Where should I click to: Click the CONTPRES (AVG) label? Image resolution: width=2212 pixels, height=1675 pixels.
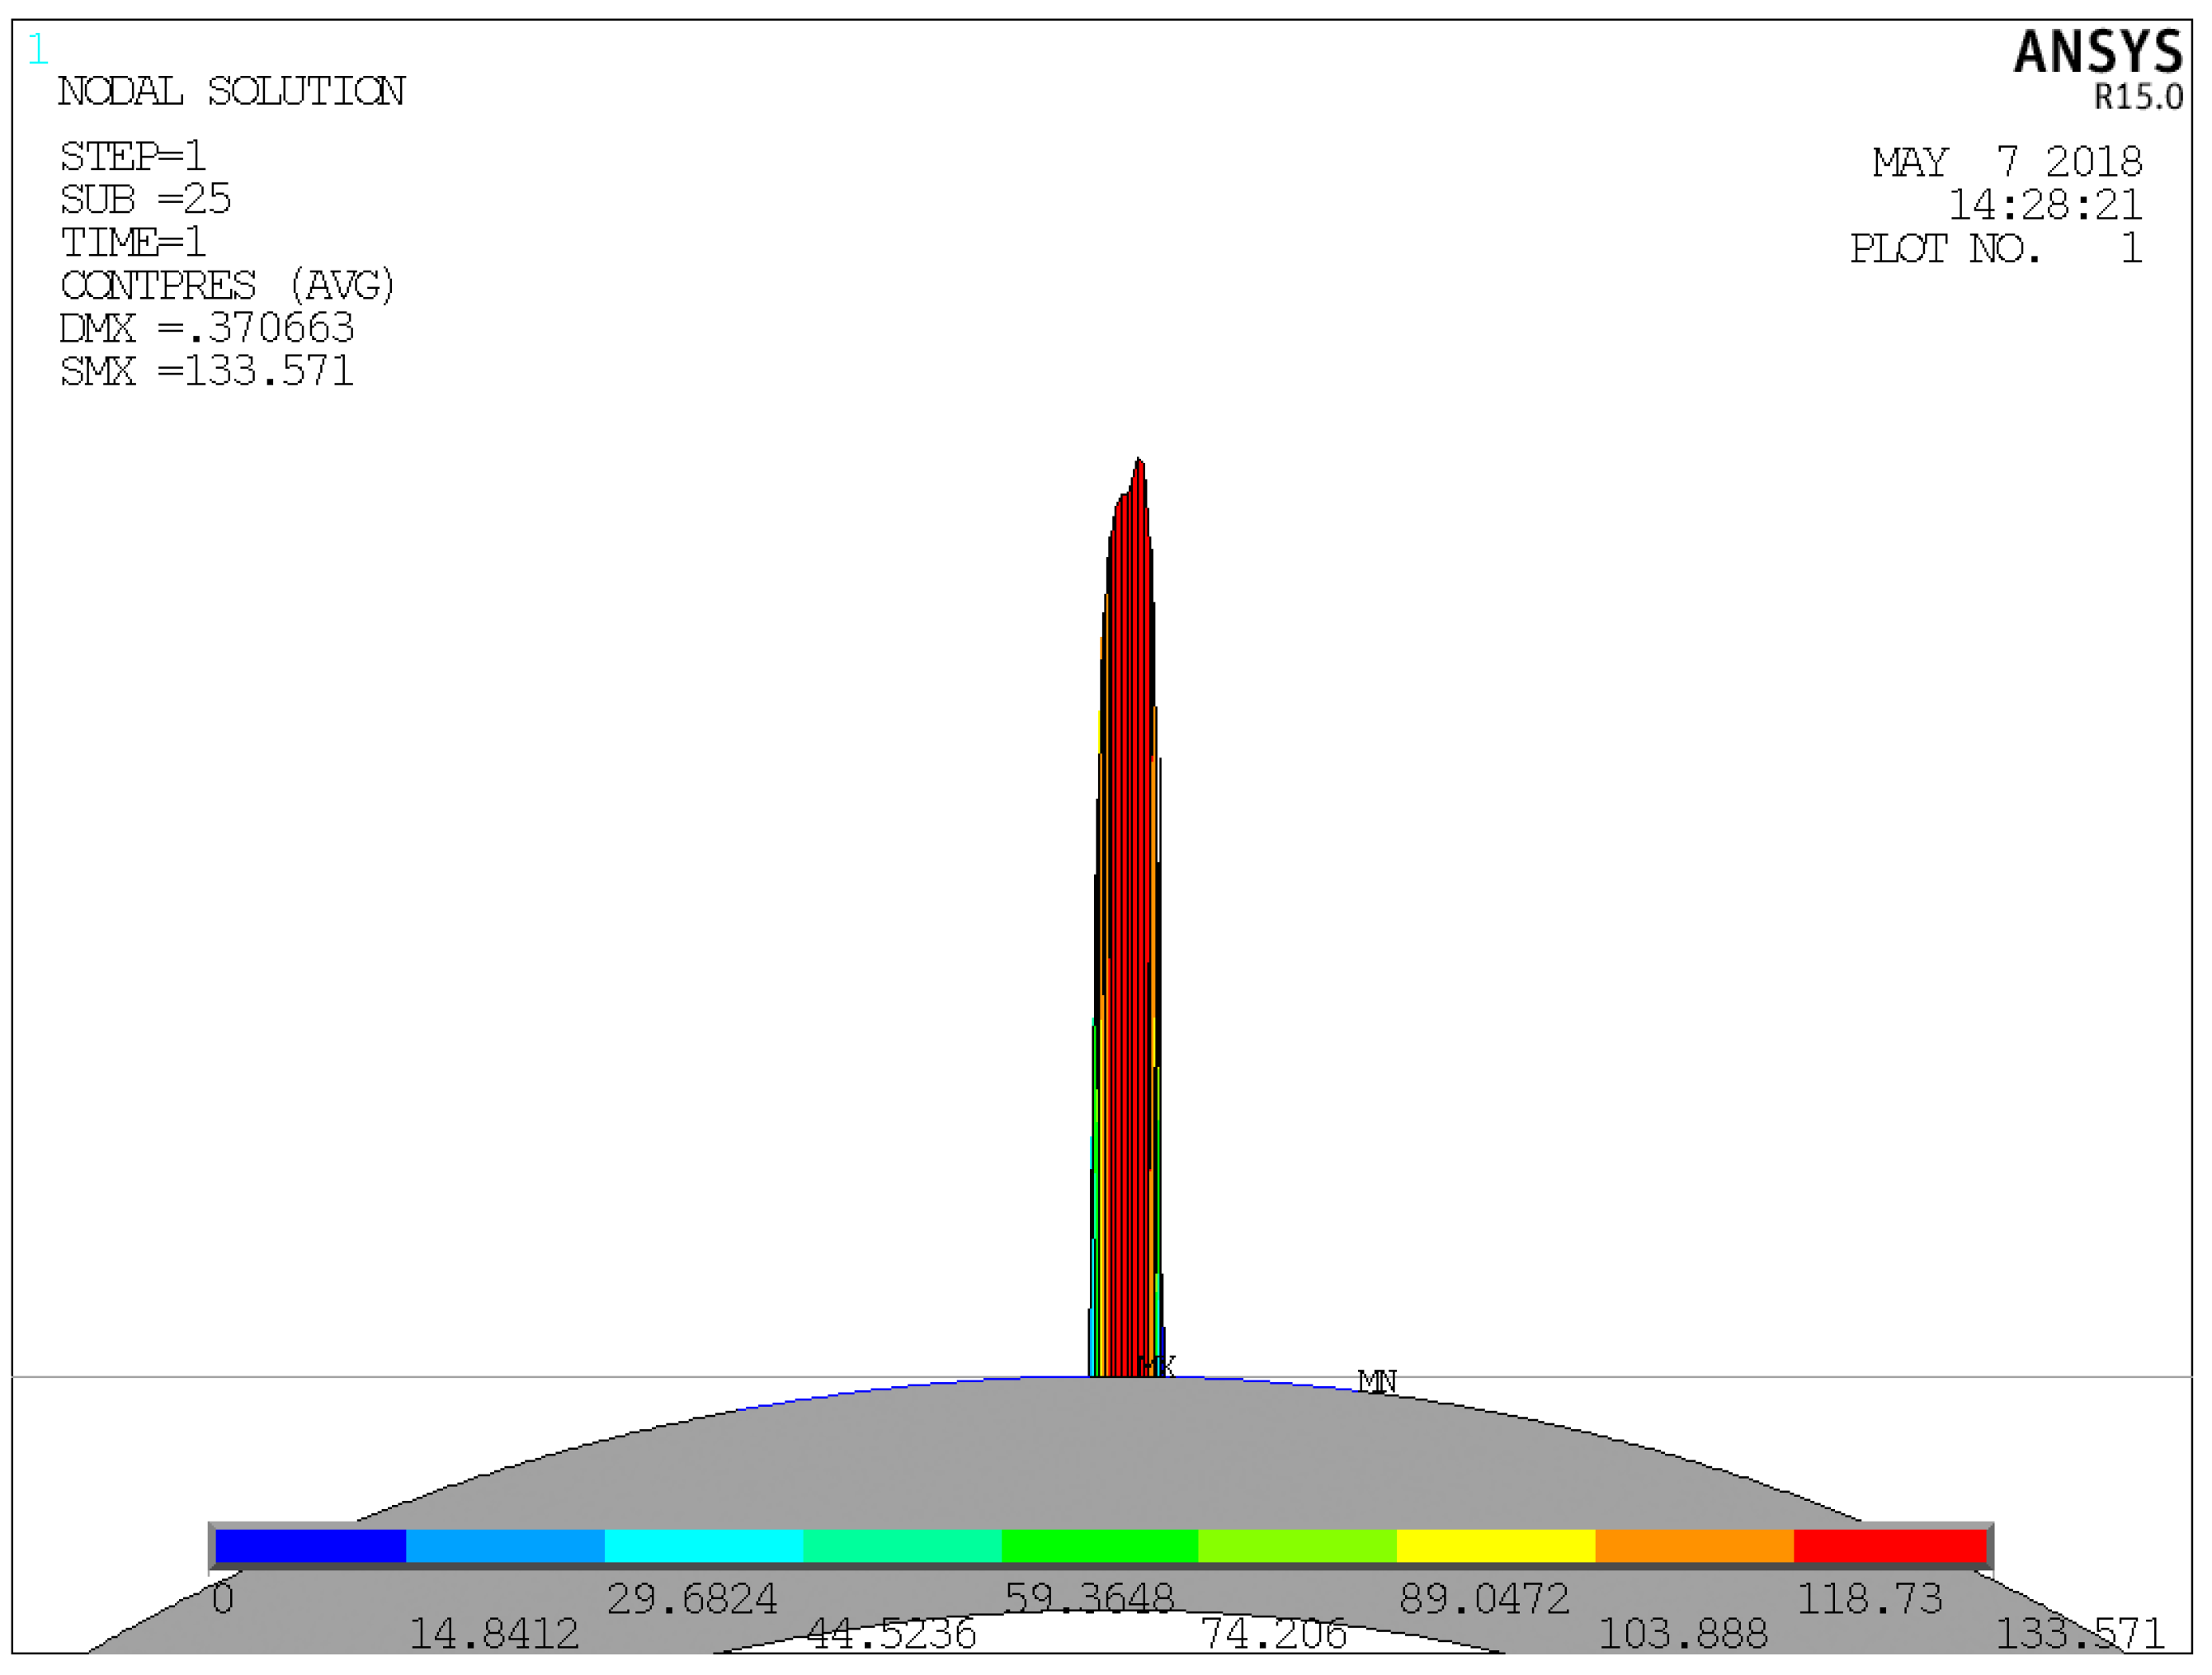click(x=228, y=286)
